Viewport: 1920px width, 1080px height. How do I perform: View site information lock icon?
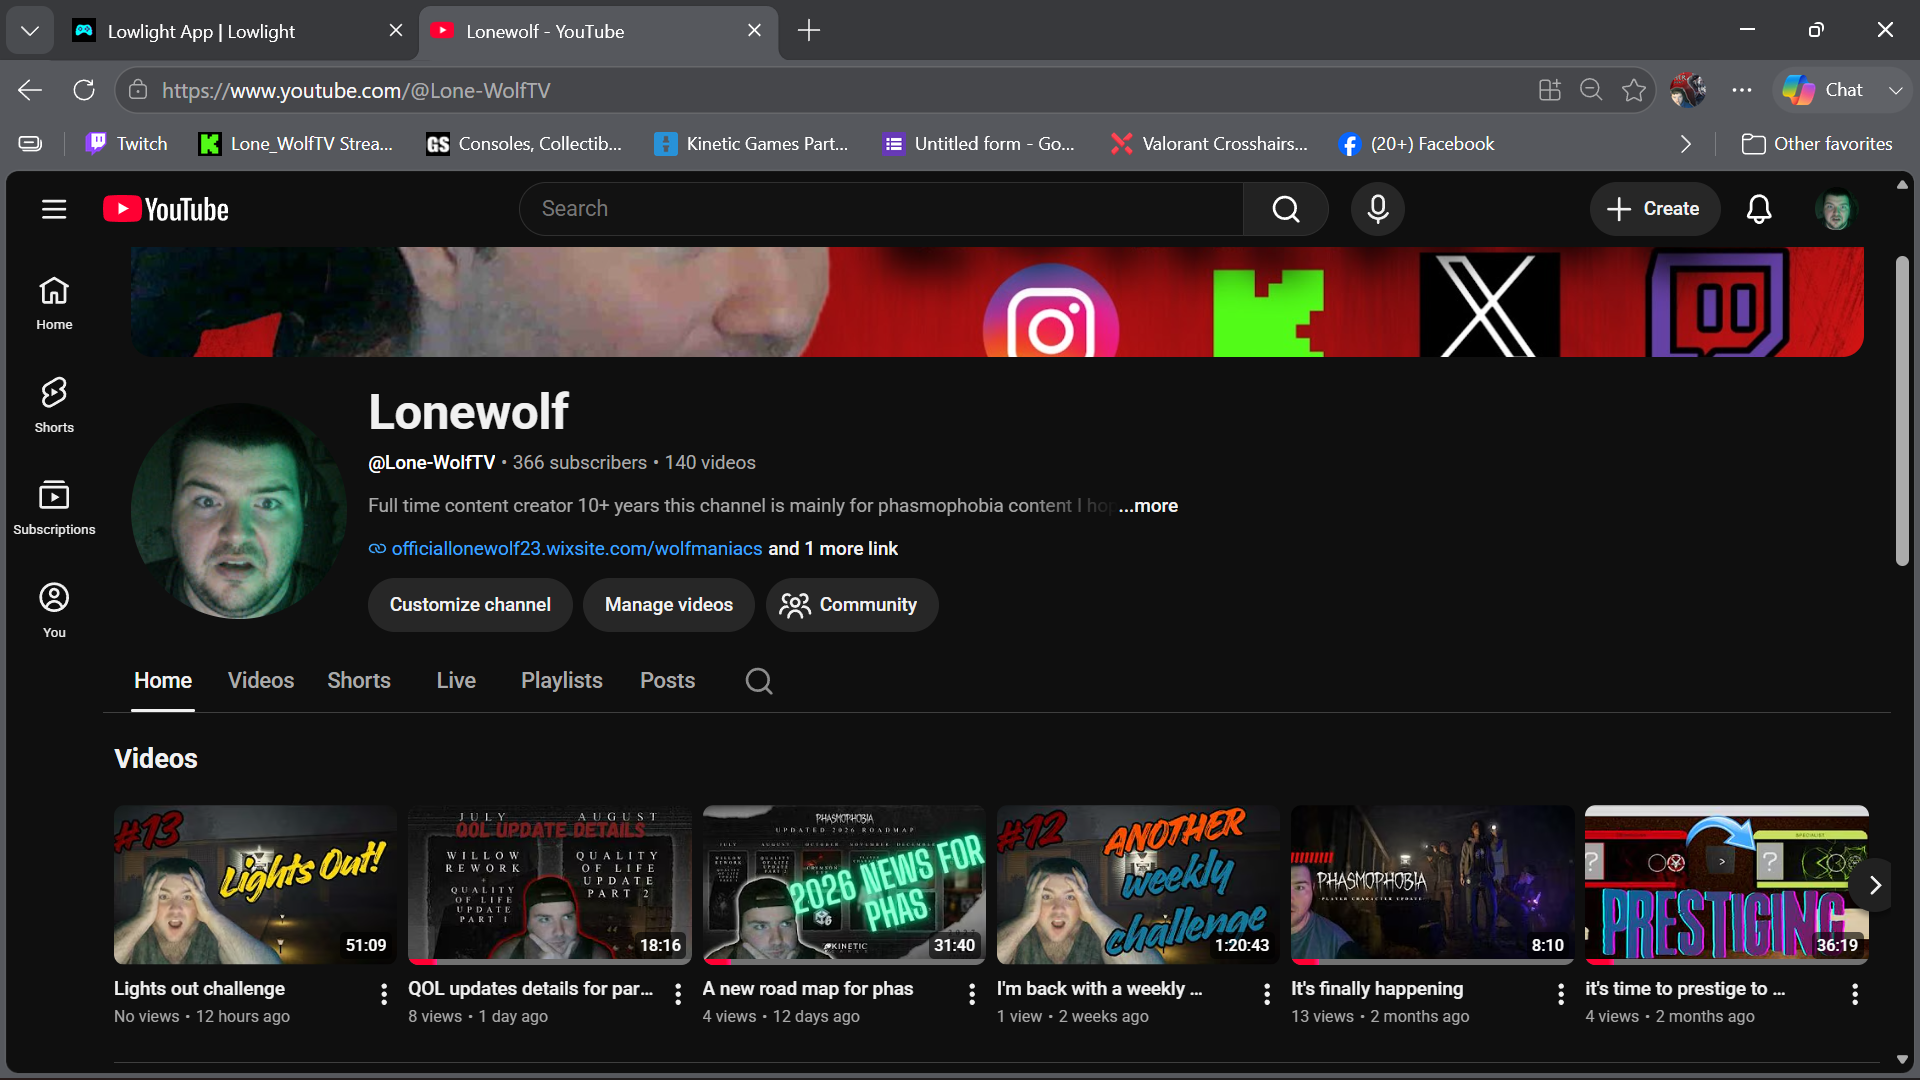pos(138,90)
